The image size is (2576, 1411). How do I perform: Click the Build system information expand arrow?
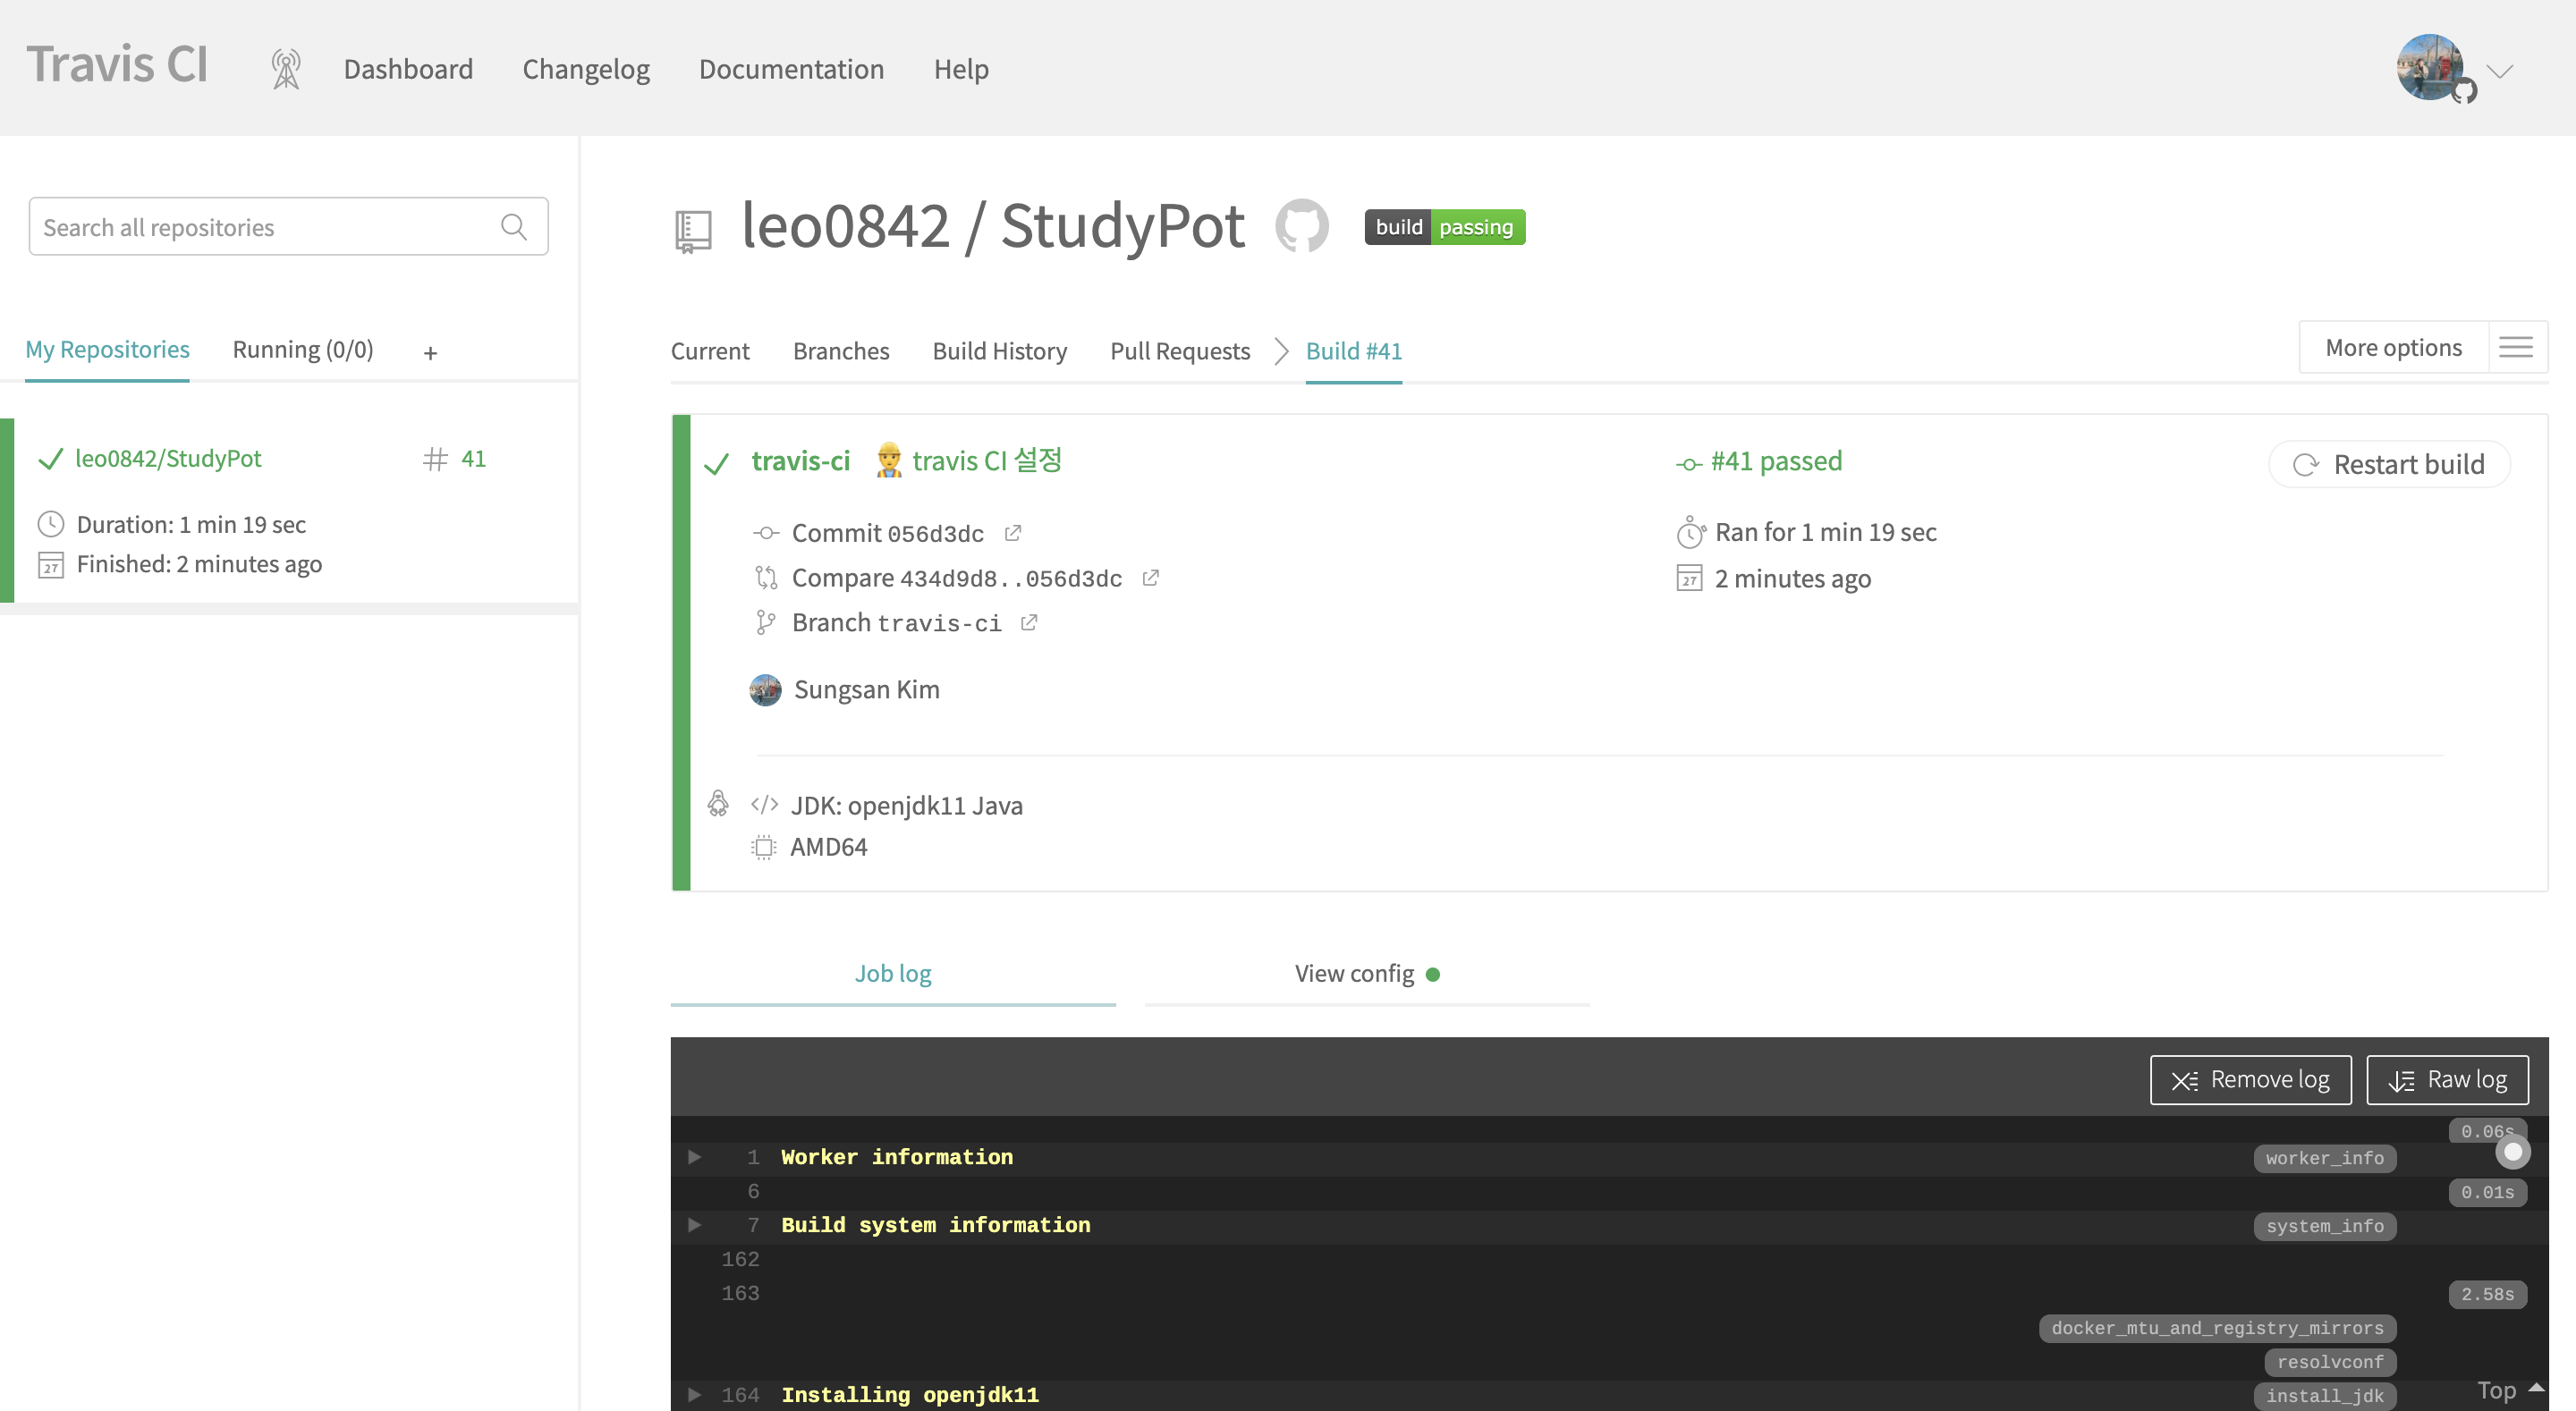(691, 1225)
